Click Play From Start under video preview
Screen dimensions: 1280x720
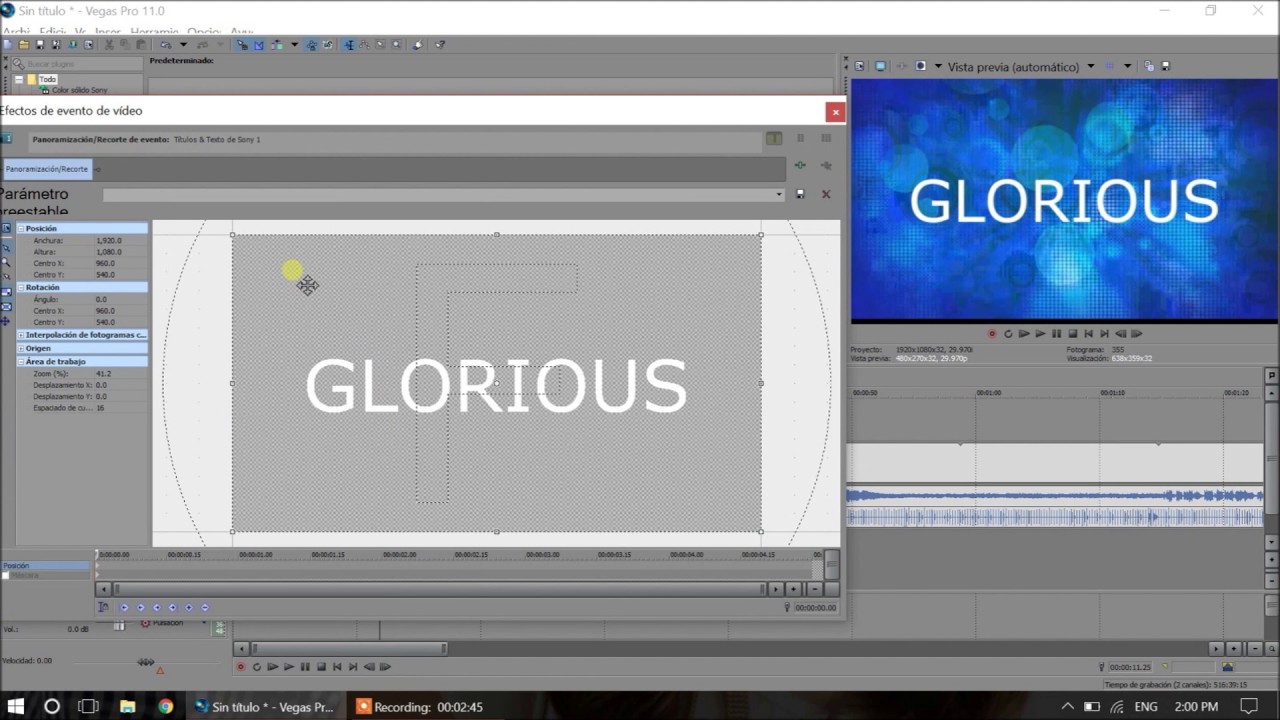(x=1024, y=333)
